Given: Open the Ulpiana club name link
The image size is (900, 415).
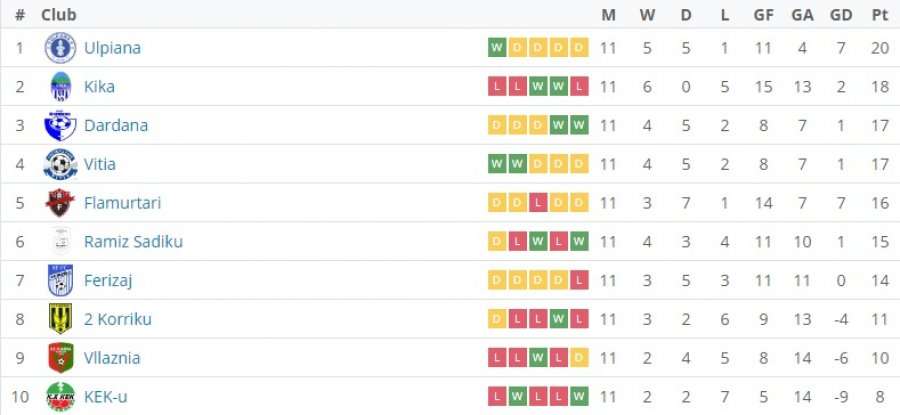Looking at the screenshot, I should point(112,48).
